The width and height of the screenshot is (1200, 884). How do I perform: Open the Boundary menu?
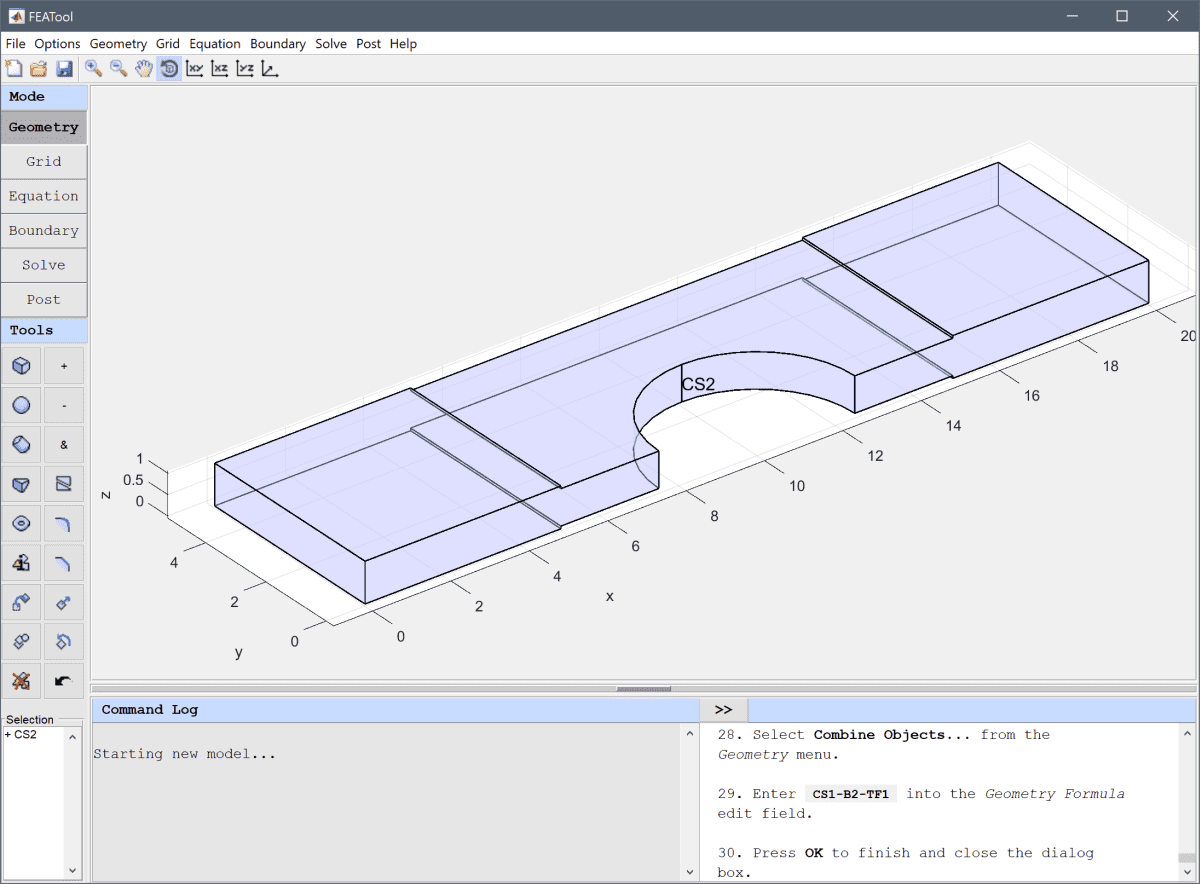[278, 44]
